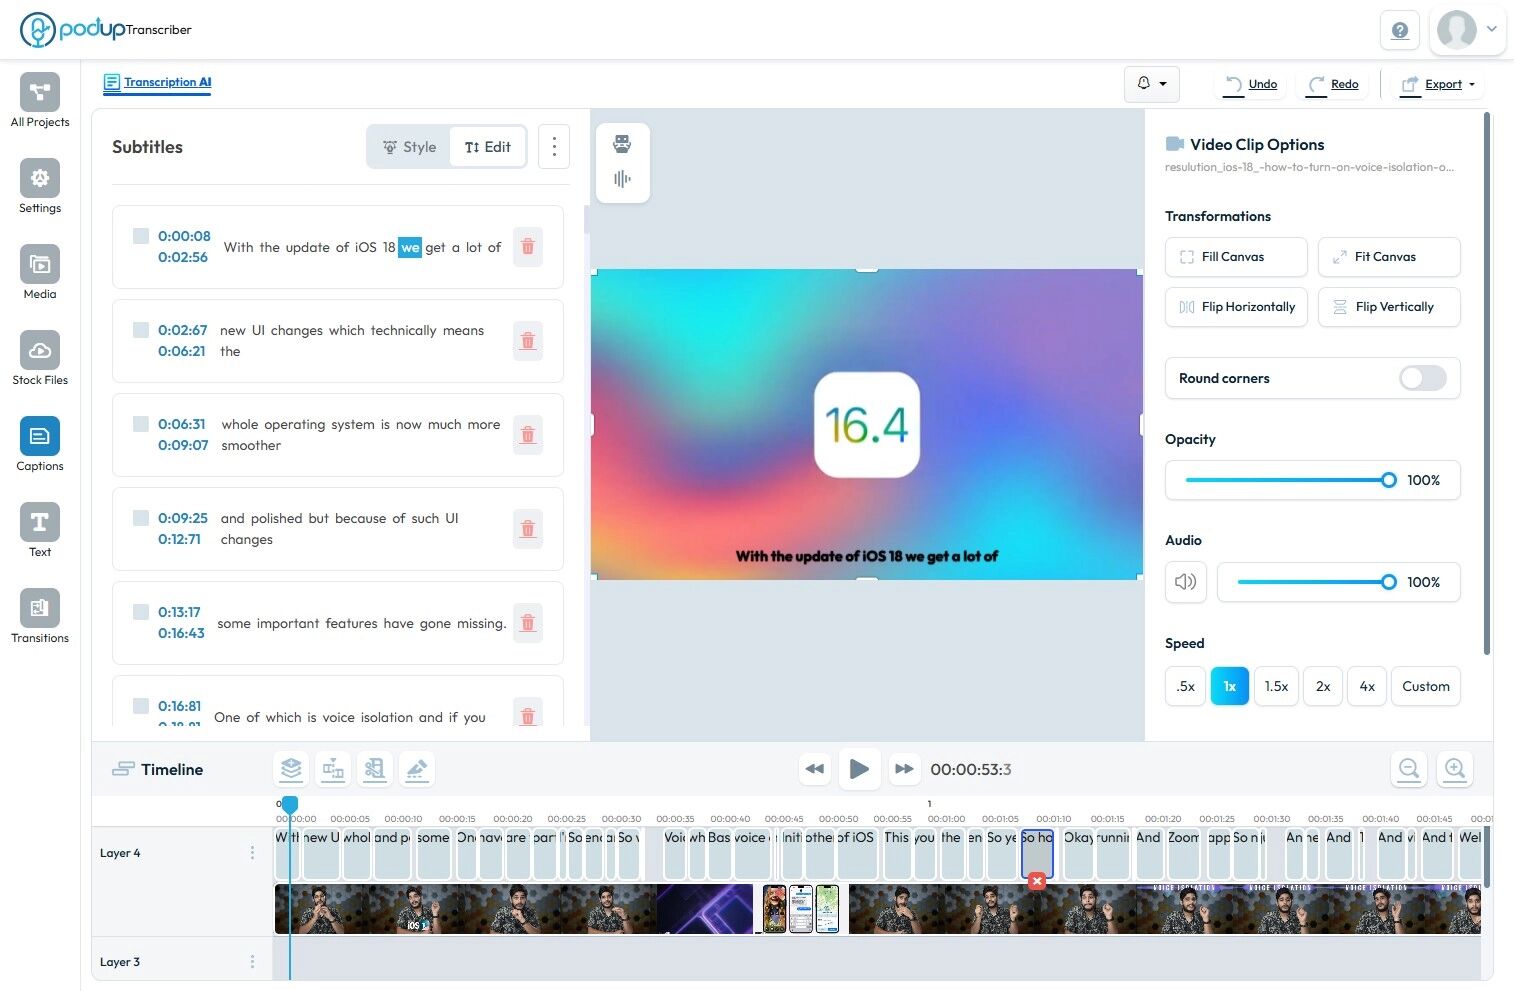Click the Audio volume slider handle
This screenshot has height=991, width=1514.
(x=1389, y=582)
